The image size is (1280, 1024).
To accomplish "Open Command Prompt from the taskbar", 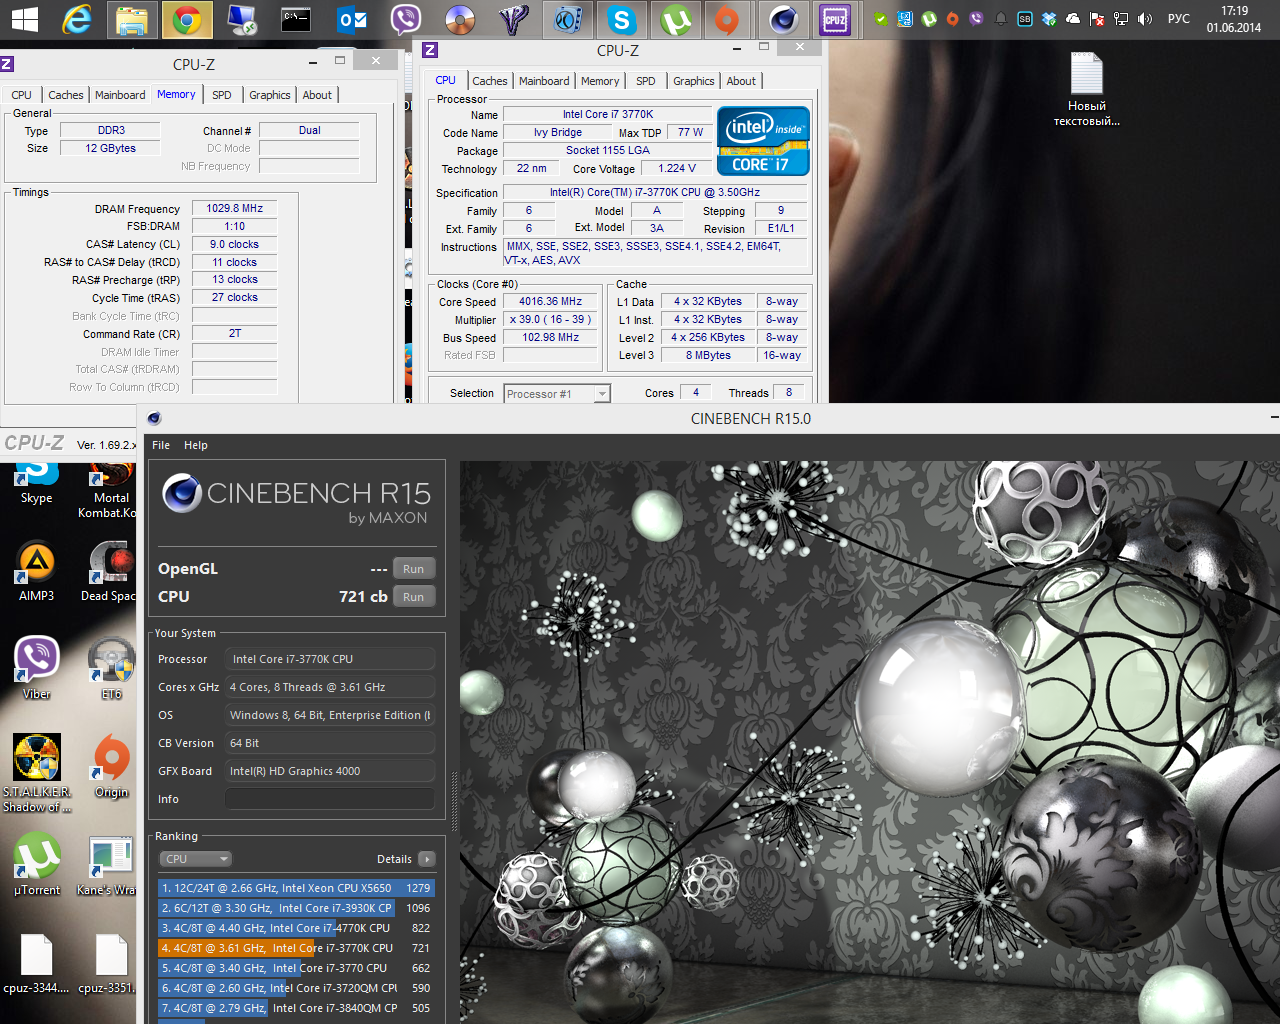I will pos(296,19).
